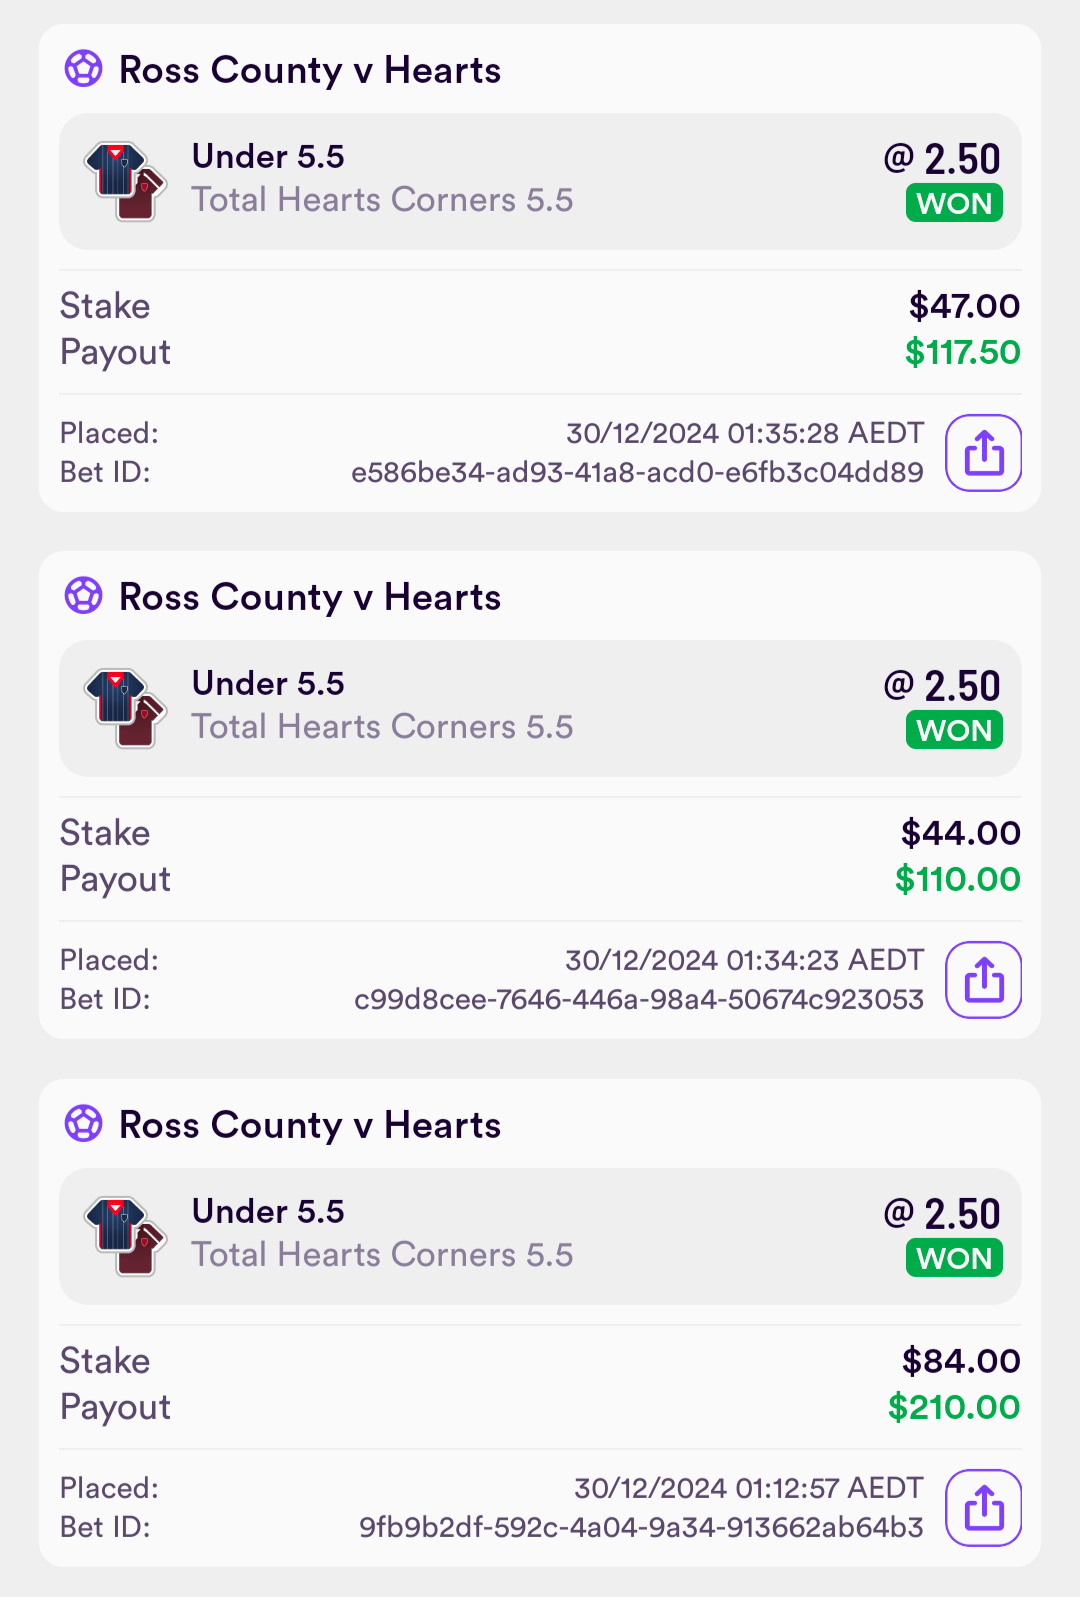Share the $84.00 stake bet slip
This screenshot has height=1597, width=1080.
pos(983,1508)
